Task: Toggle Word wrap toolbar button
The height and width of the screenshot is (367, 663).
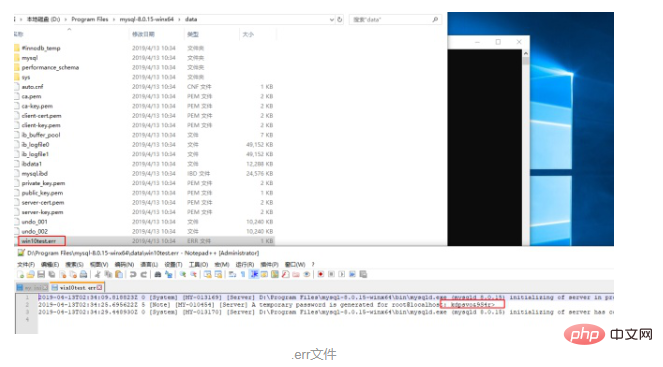Action: pyautogui.click(x=232, y=274)
